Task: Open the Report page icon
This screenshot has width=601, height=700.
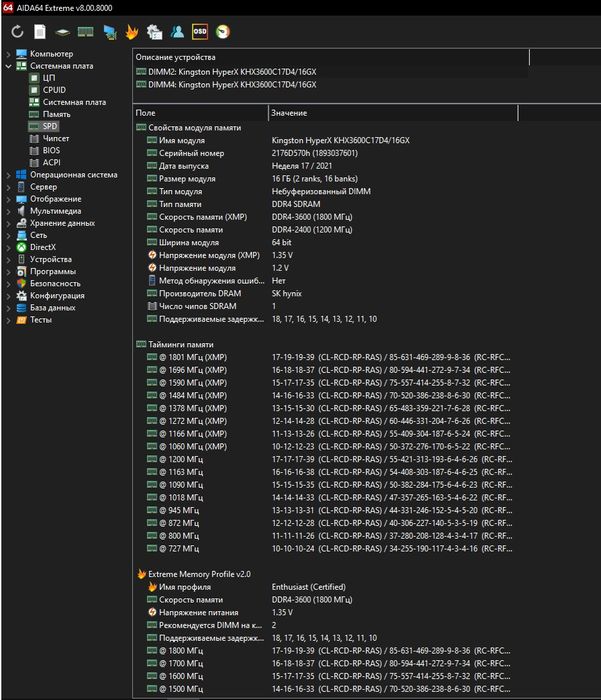Action: coord(40,32)
